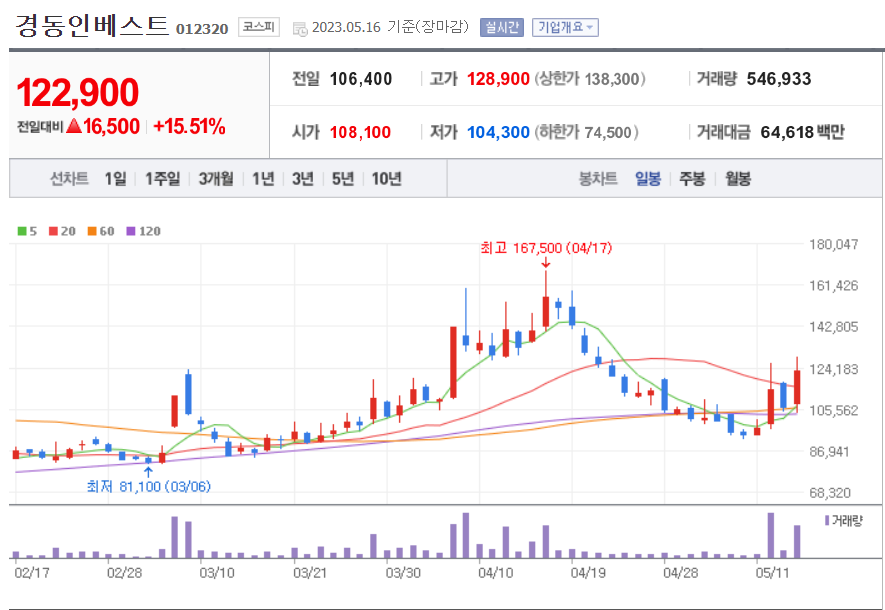The image size is (885, 610).
Task: Click the lower limit price 74,500
Action: (x=608, y=132)
